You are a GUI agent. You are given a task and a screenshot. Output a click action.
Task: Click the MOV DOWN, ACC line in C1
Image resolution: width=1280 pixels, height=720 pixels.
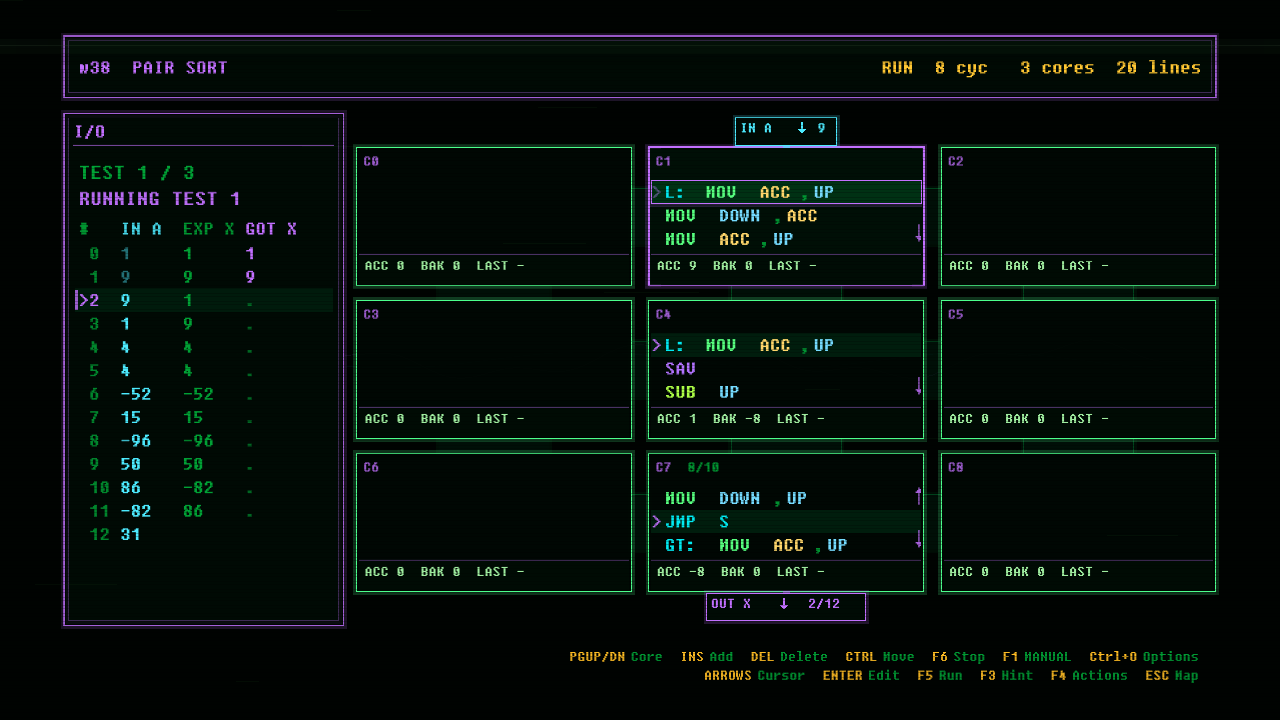[x=785, y=216]
